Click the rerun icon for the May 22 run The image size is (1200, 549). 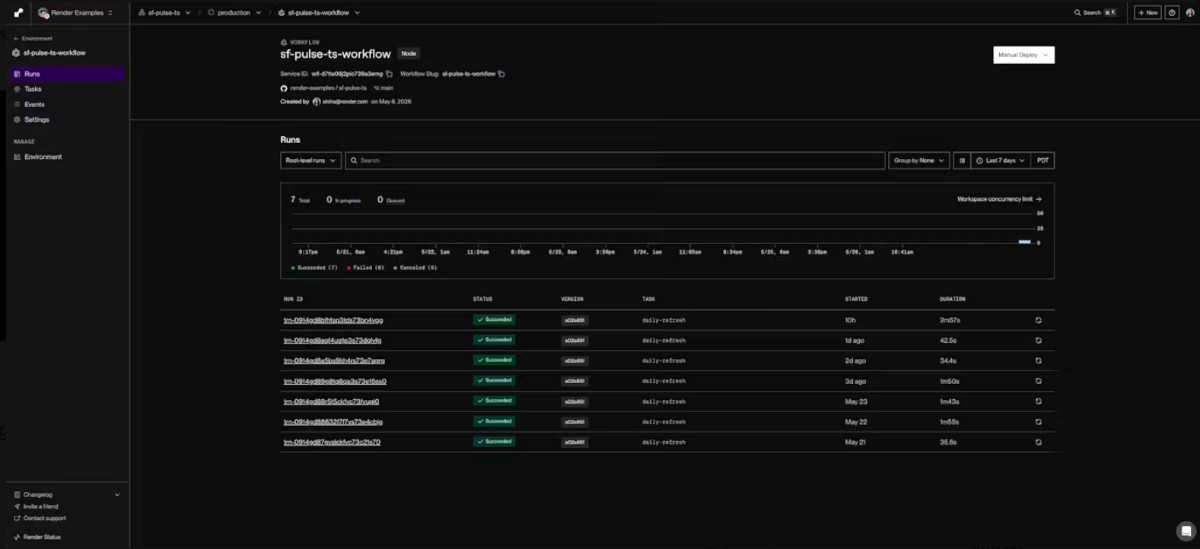[1038, 421]
